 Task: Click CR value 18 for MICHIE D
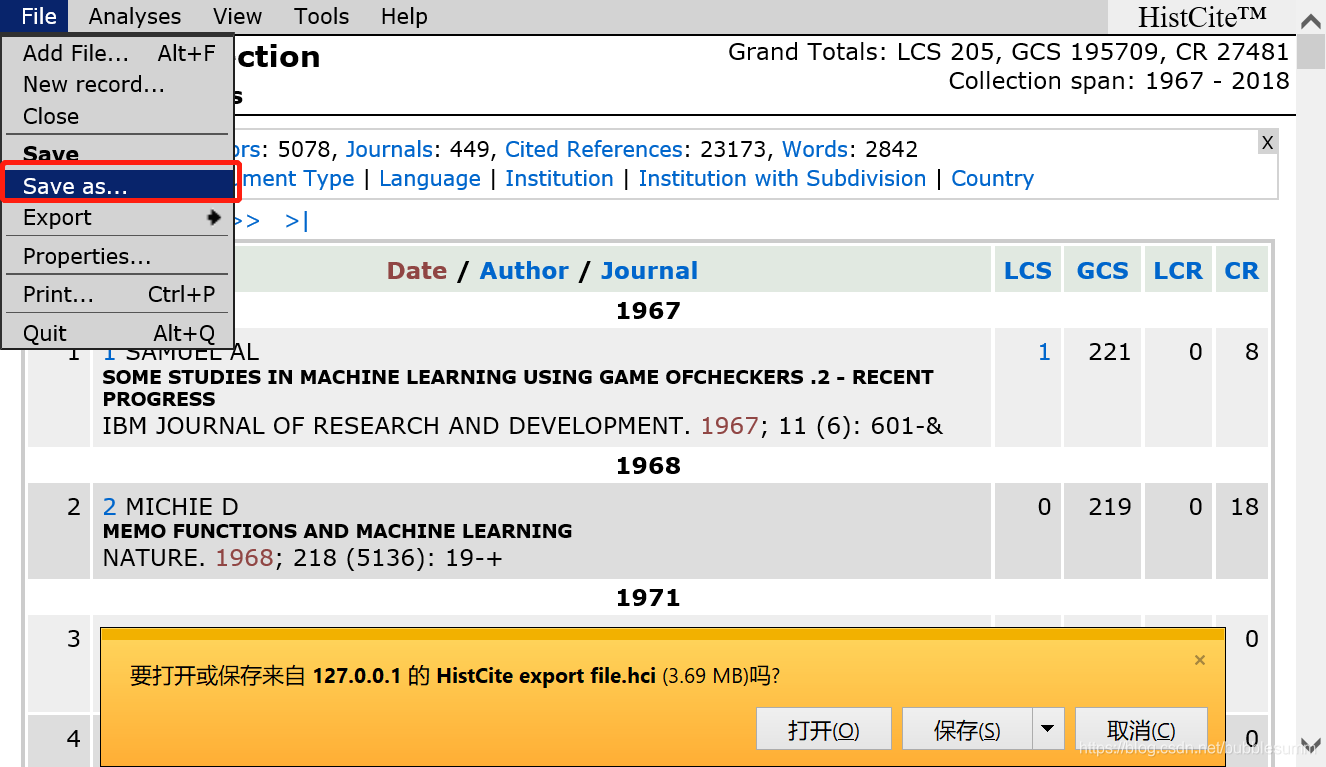click(1244, 507)
